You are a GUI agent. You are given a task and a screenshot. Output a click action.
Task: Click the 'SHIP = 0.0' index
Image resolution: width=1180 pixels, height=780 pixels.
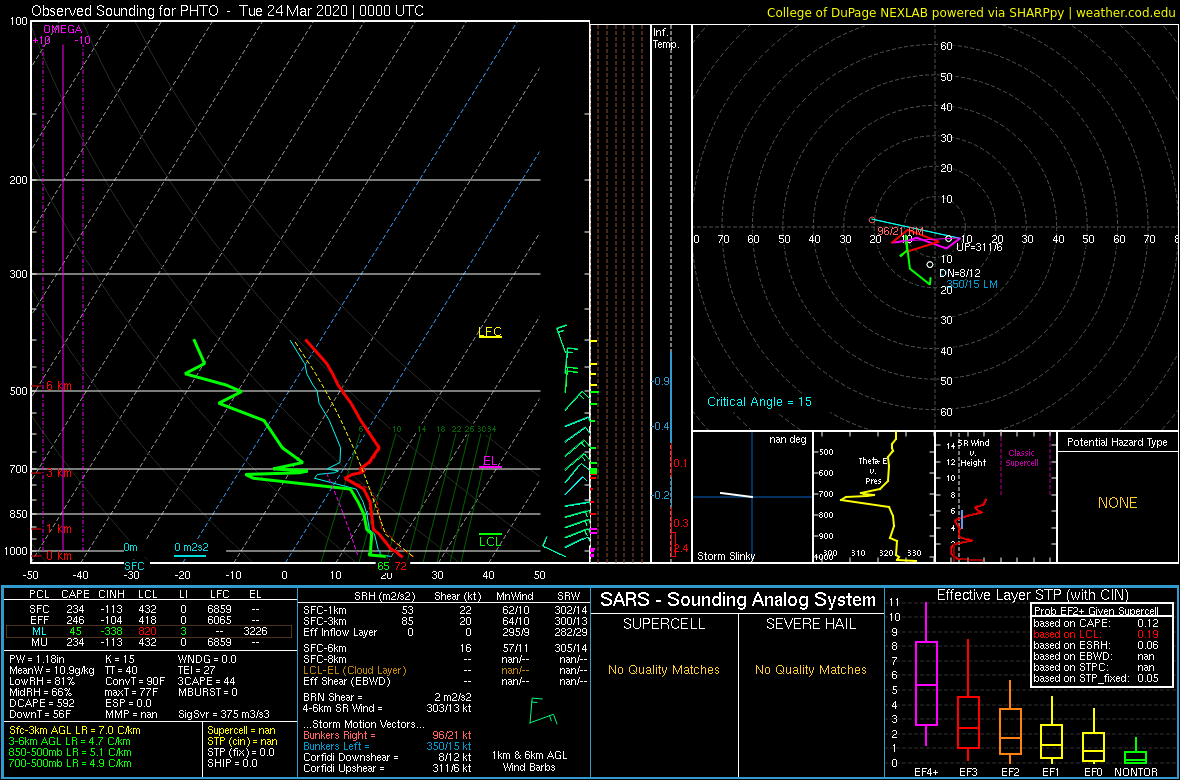pos(232,763)
